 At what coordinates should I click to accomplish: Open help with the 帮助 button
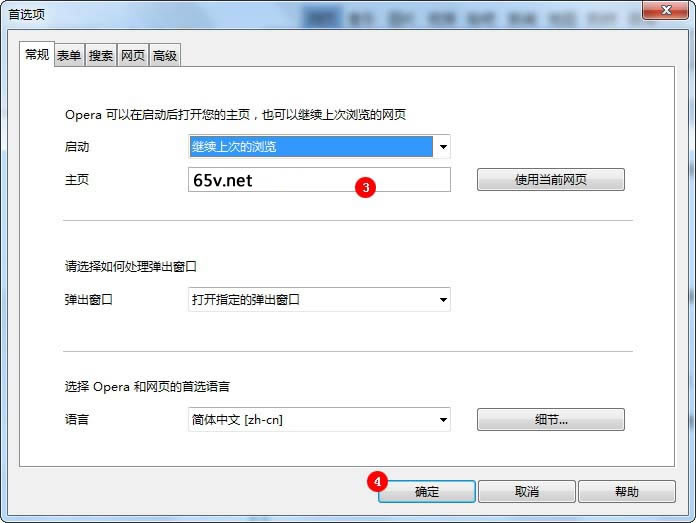tap(627, 491)
